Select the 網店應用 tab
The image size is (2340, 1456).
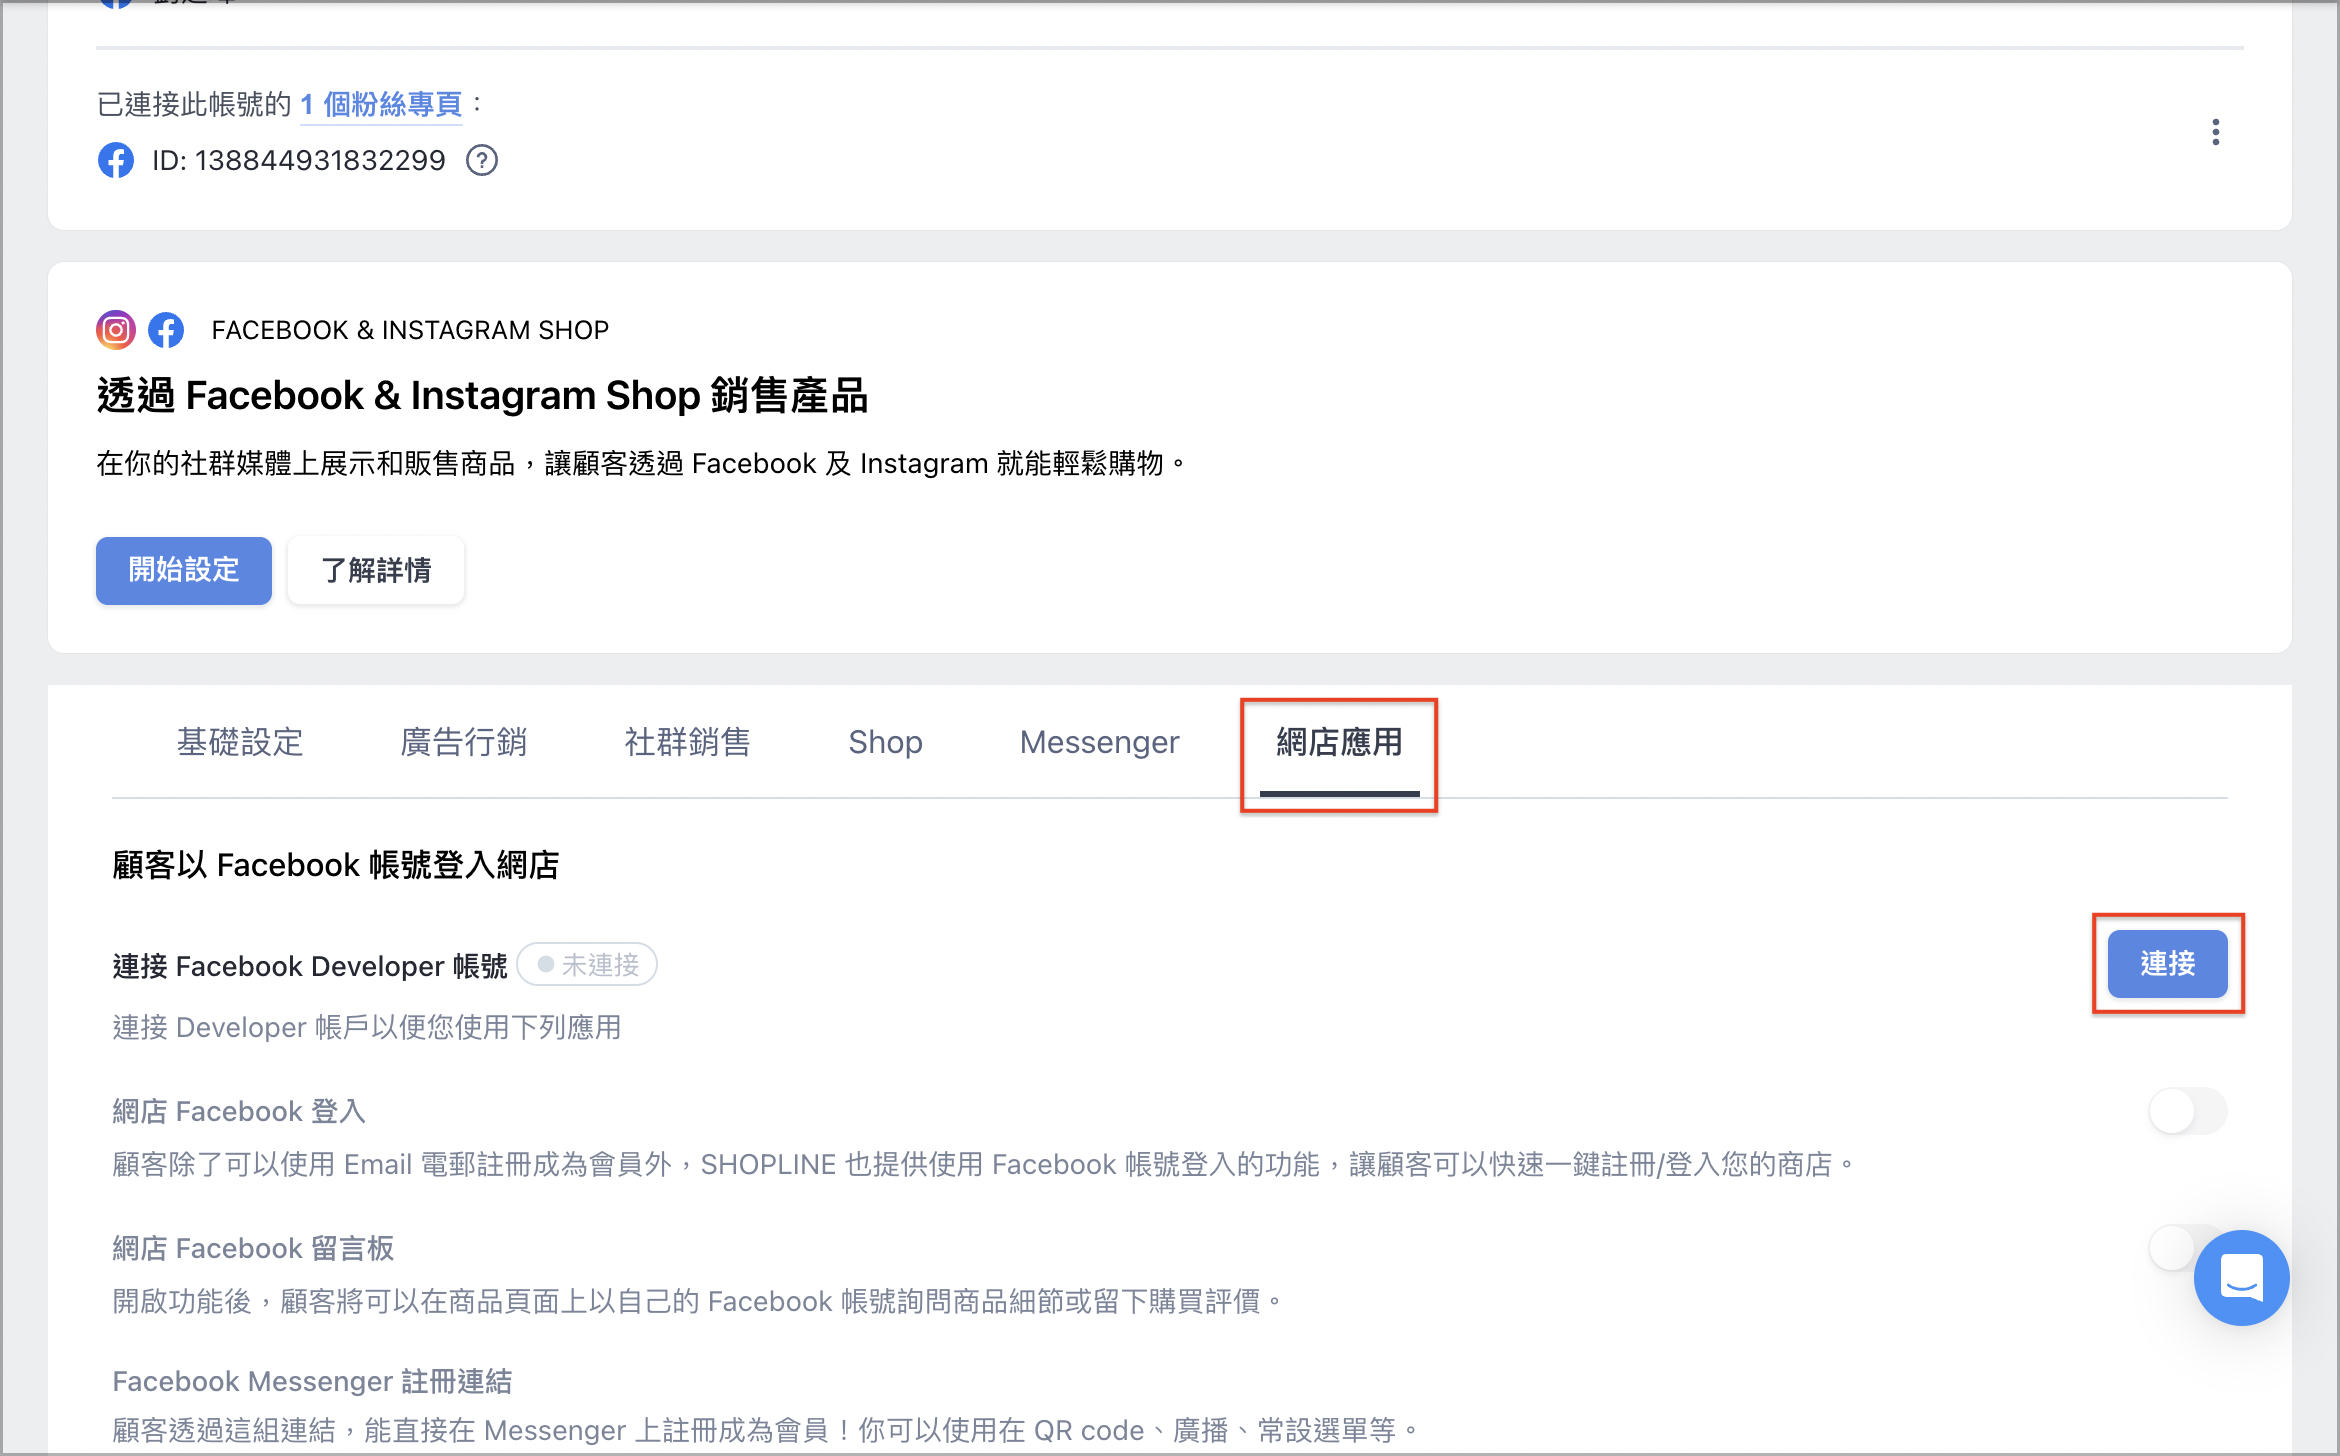click(1339, 742)
